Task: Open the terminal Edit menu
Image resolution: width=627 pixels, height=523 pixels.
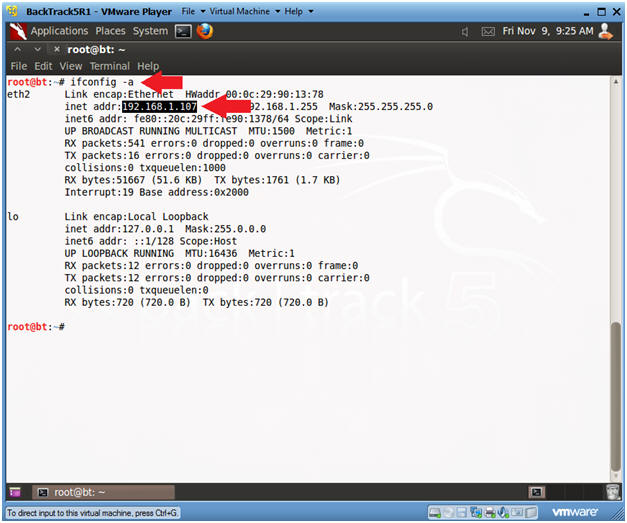Action: click(43, 66)
